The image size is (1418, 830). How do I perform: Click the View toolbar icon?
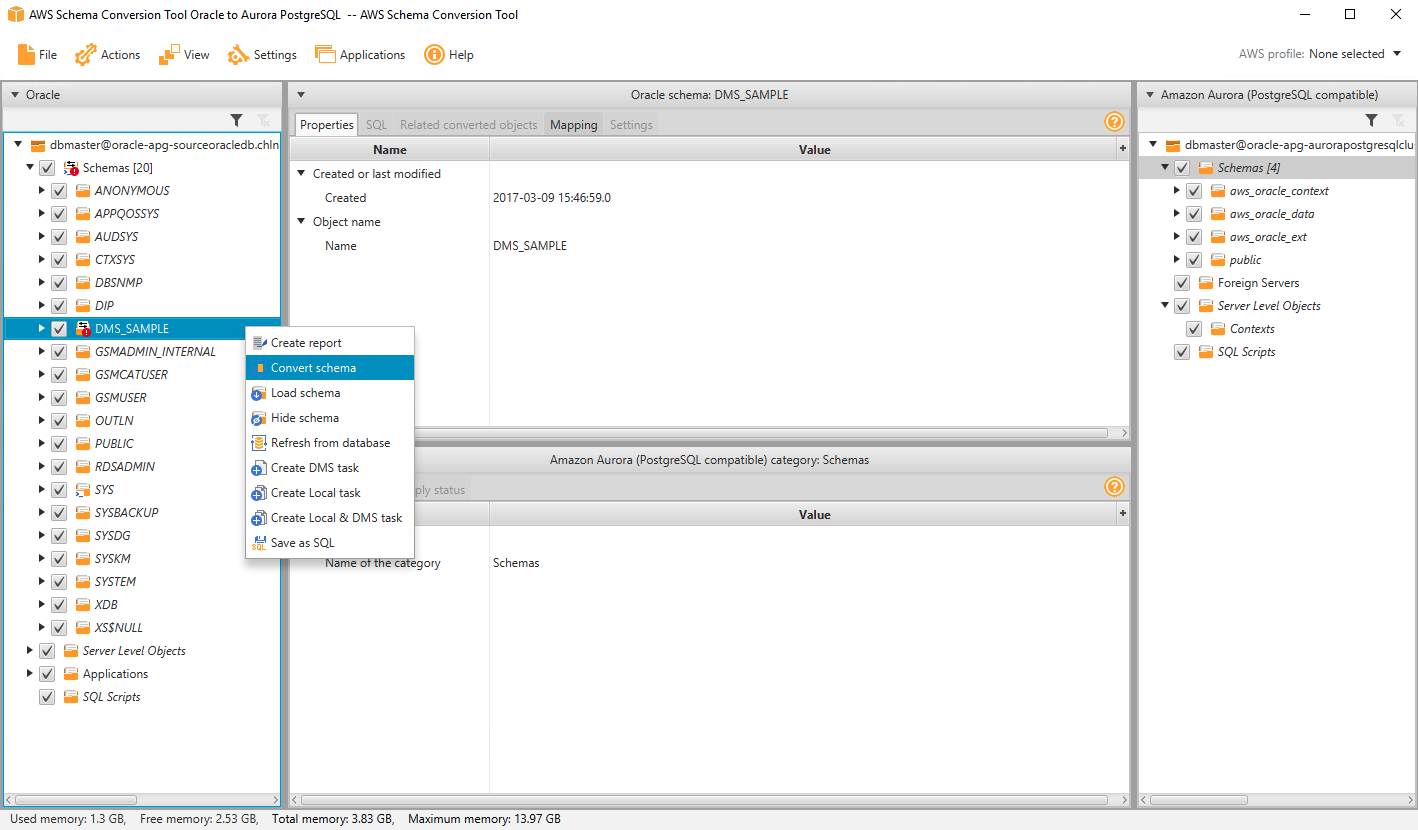coord(169,55)
